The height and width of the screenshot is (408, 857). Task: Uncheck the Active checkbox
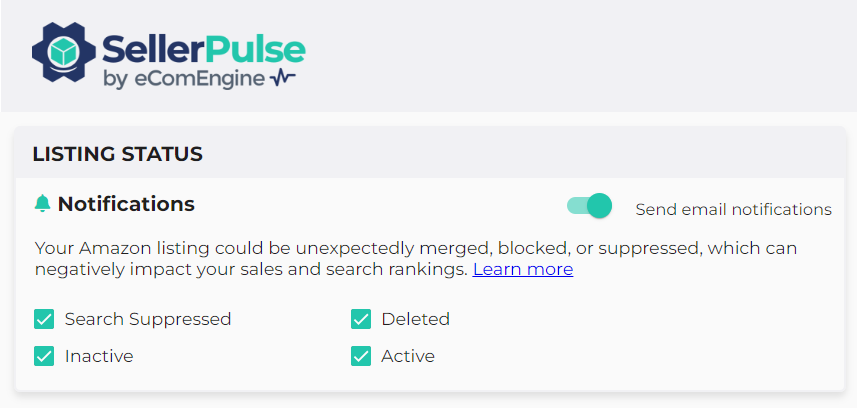361,356
